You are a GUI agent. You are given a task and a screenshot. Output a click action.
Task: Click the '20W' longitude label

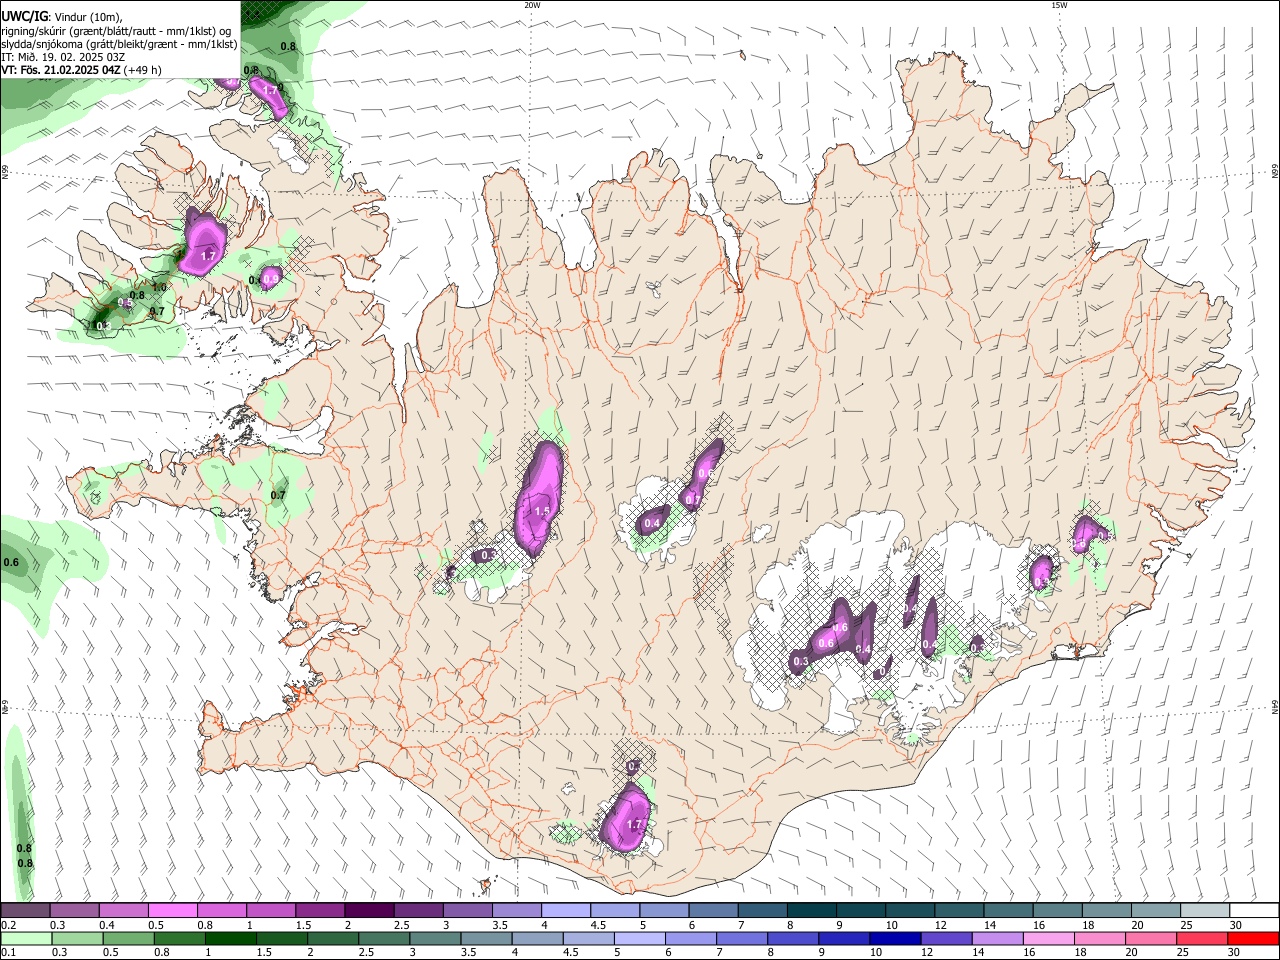[x=532, y=5]
